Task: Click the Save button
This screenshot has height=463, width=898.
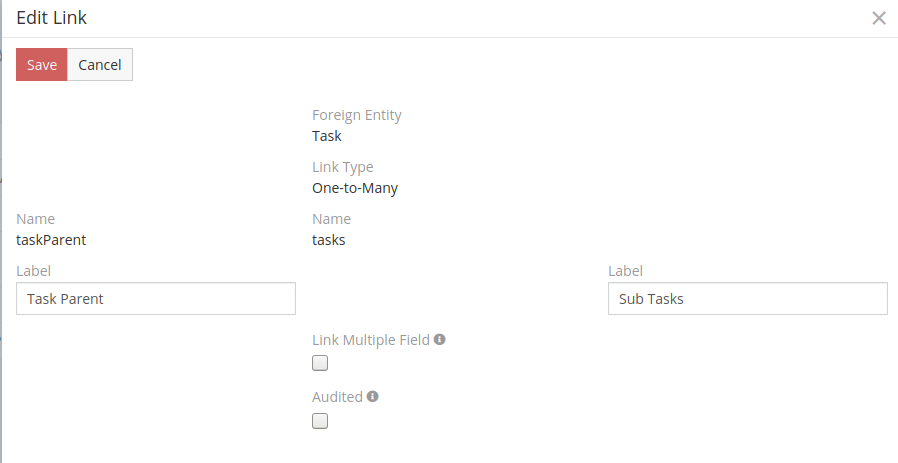Action: click(42, 65)
